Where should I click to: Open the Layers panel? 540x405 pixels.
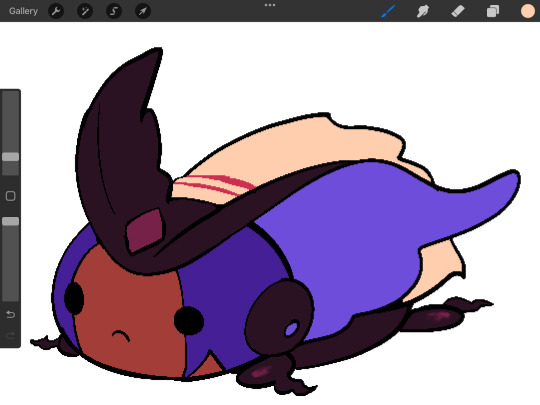(x=493, y=11)
